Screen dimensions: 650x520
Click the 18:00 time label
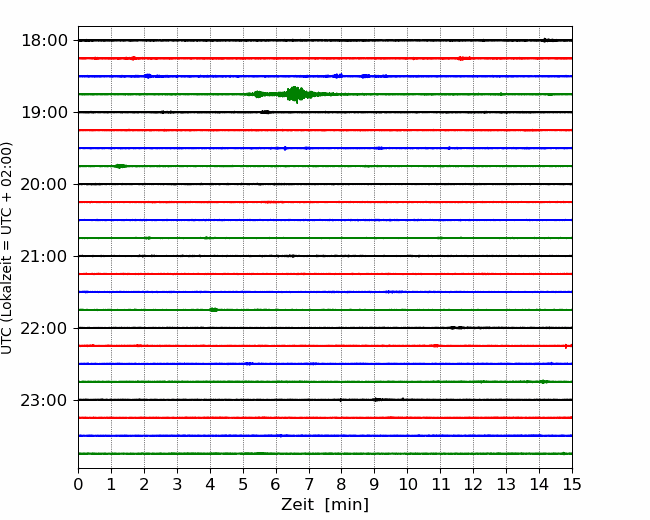click(x=44, y=41)
